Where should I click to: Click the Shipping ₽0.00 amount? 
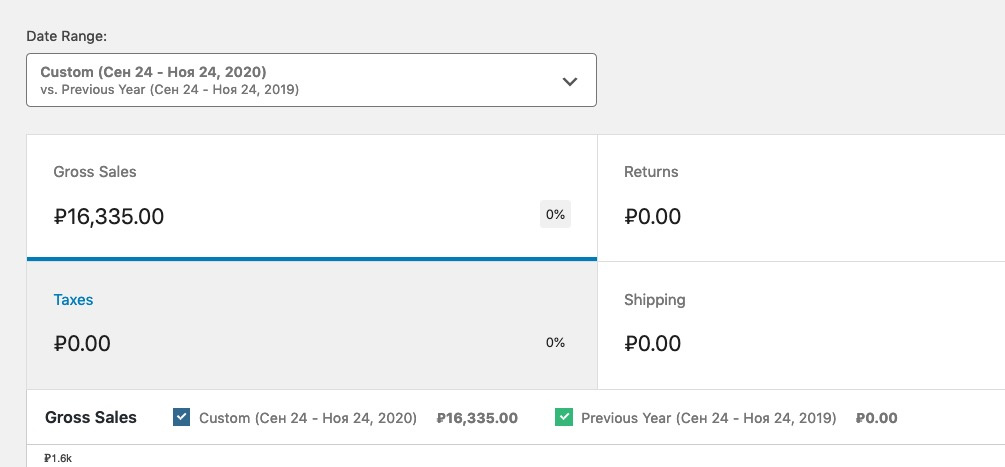[652, 344]
